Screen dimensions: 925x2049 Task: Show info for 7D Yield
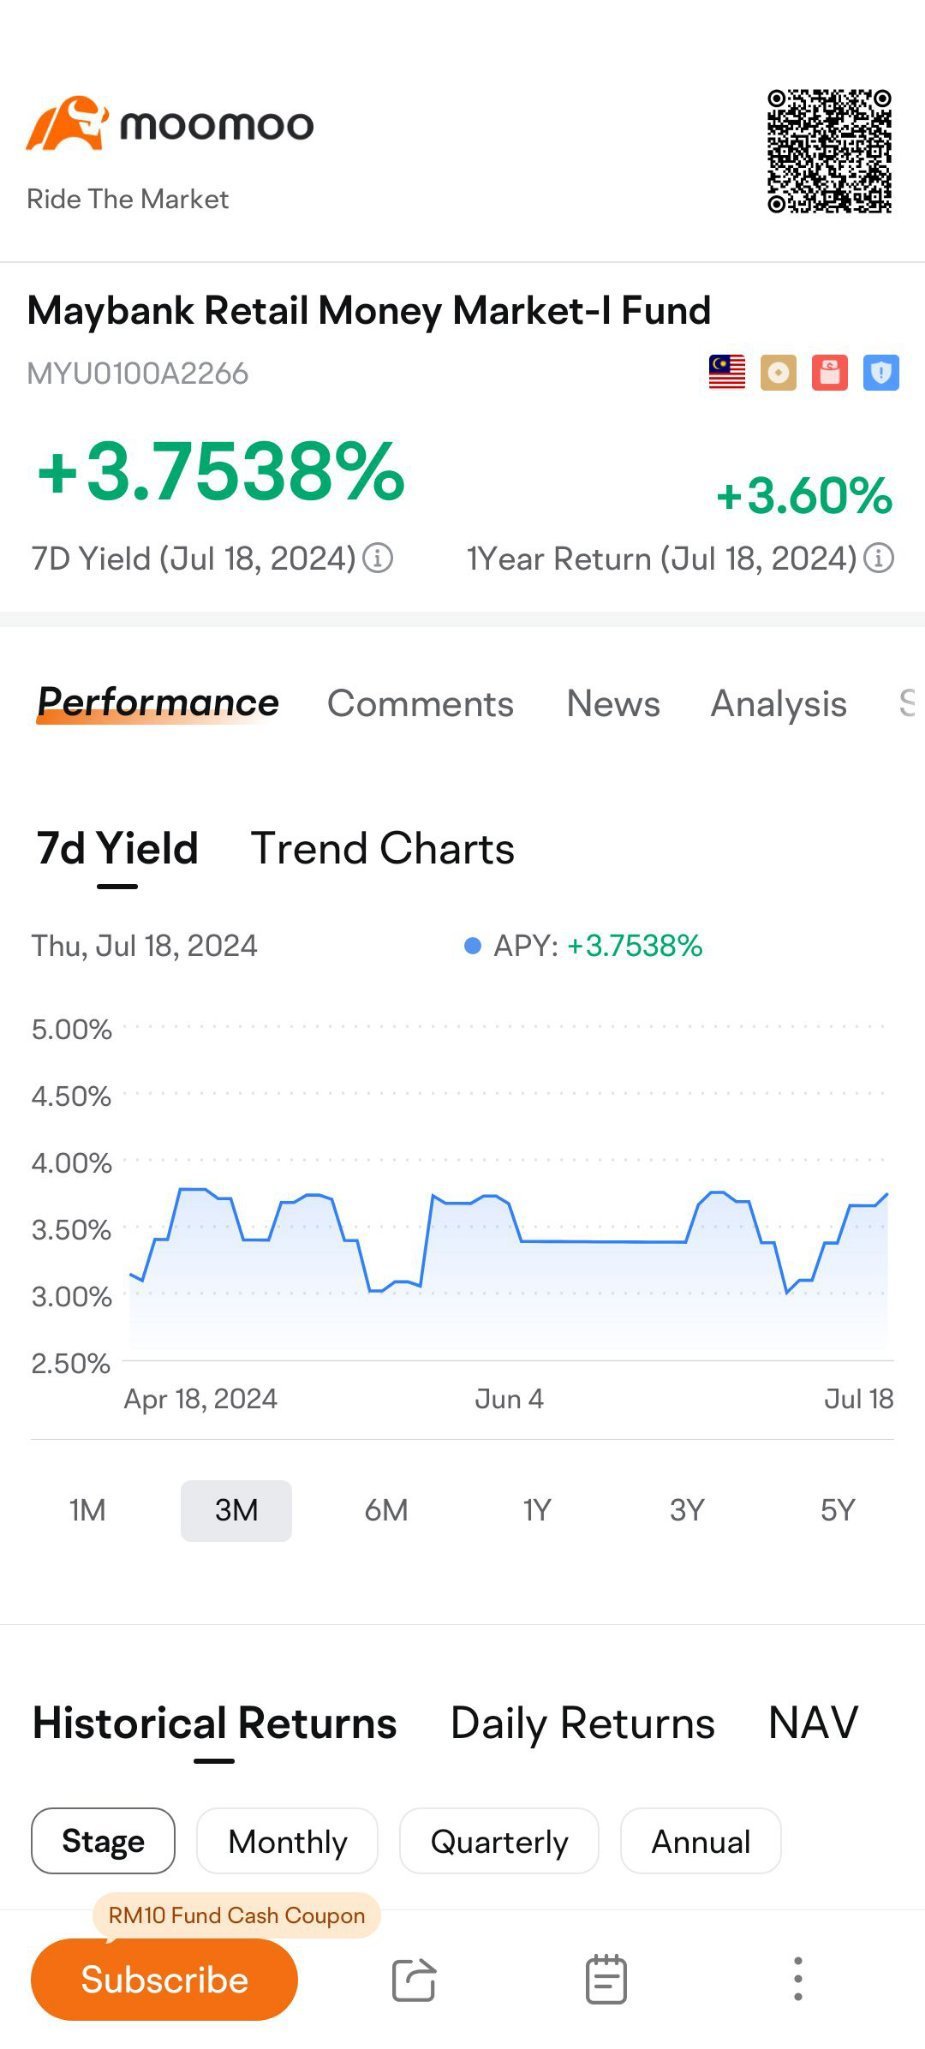[377, 558]
